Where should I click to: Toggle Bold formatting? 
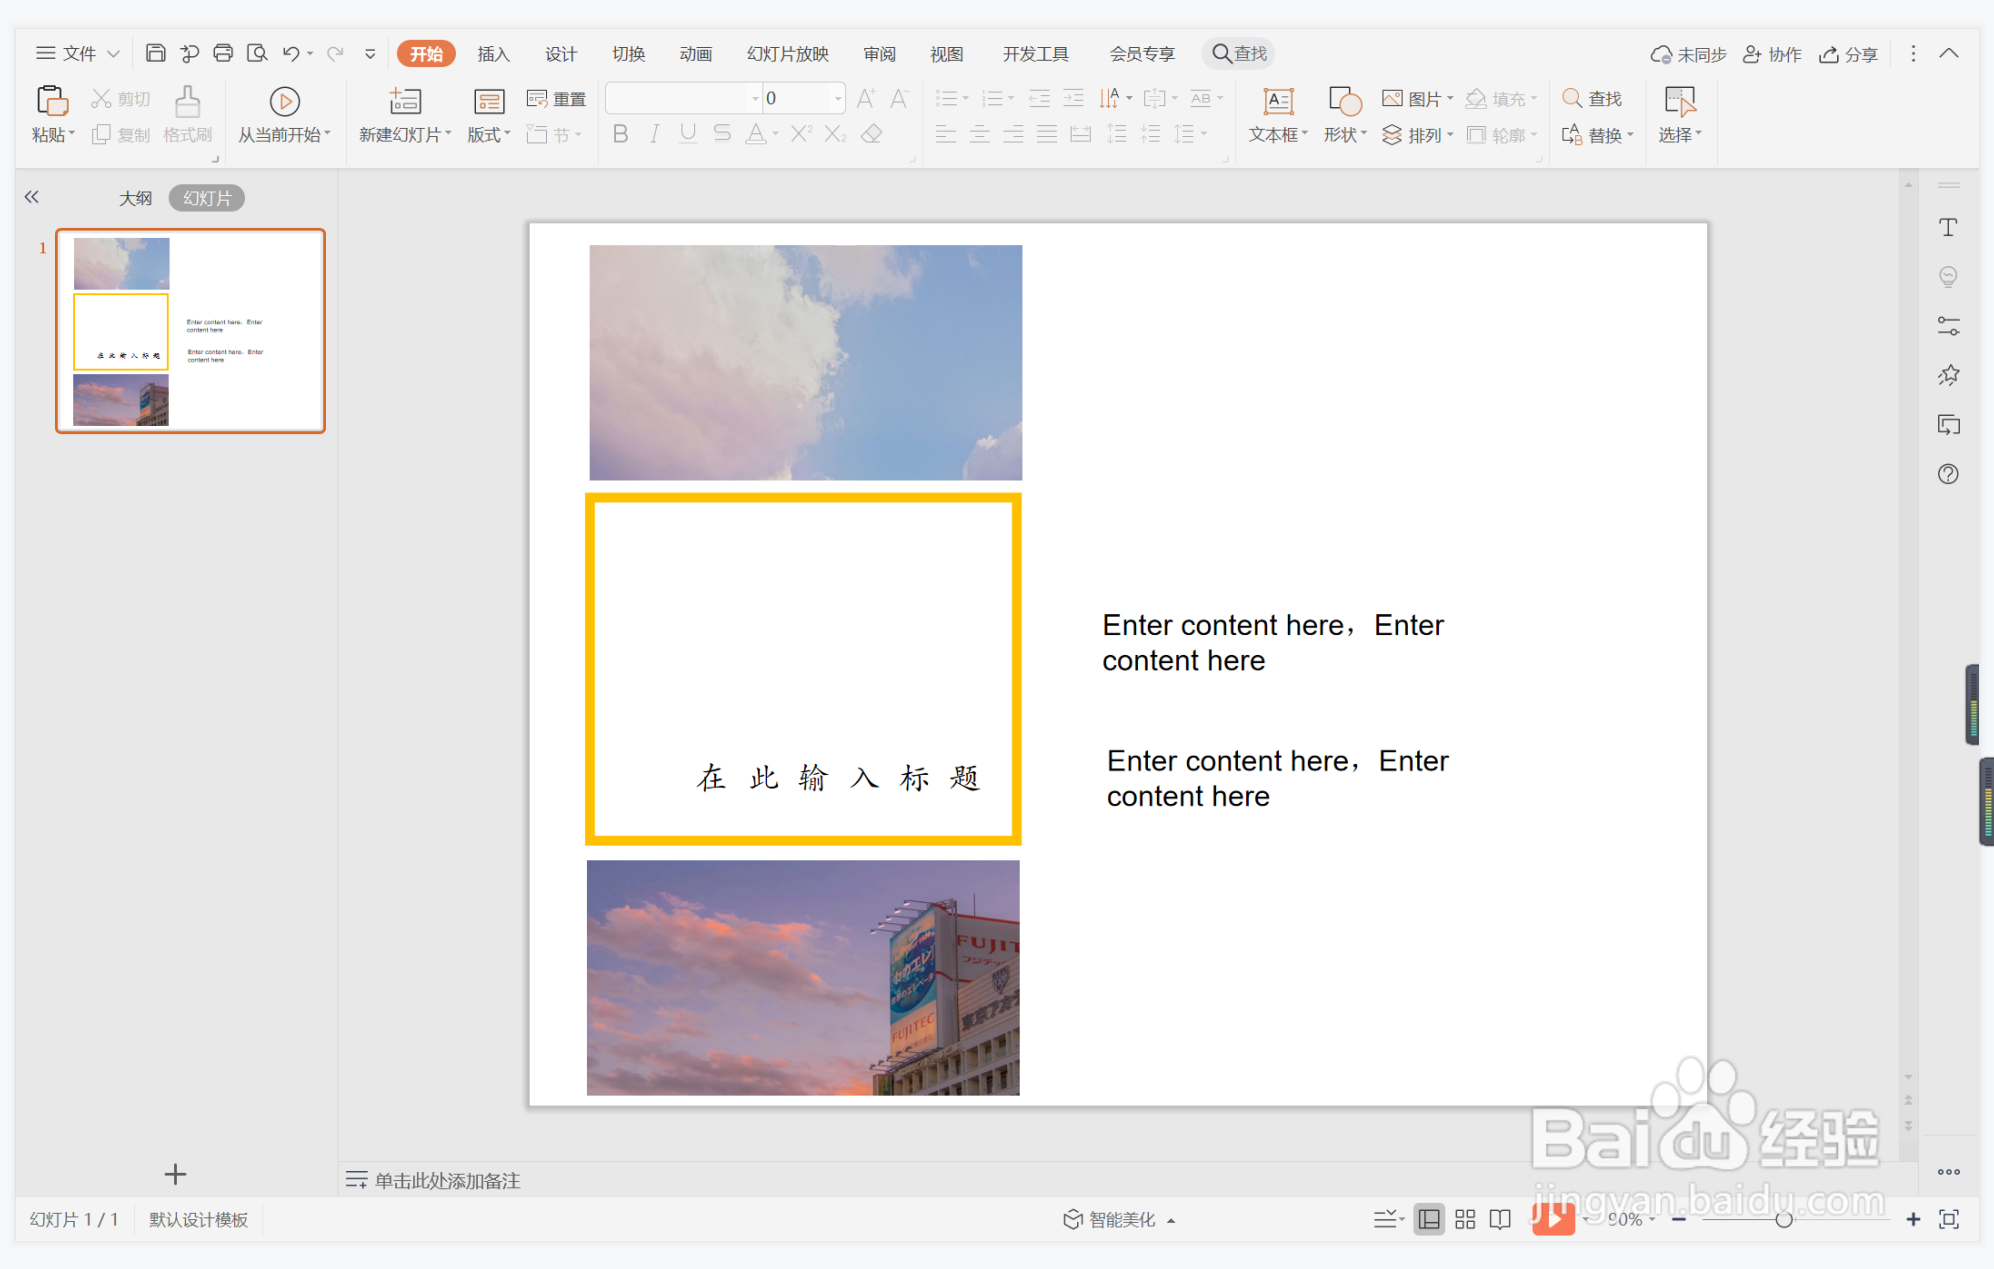tap(620, 134)
